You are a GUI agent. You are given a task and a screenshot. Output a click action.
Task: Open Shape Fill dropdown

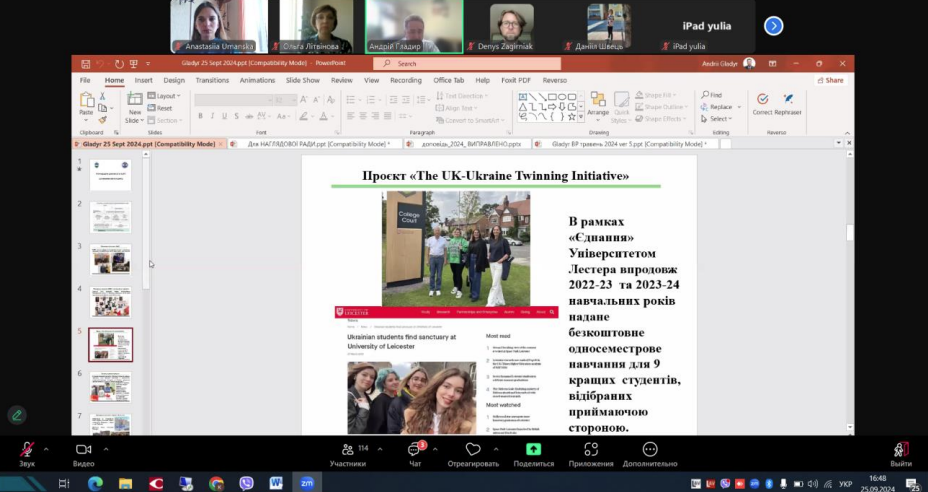[x=657, y=95]
